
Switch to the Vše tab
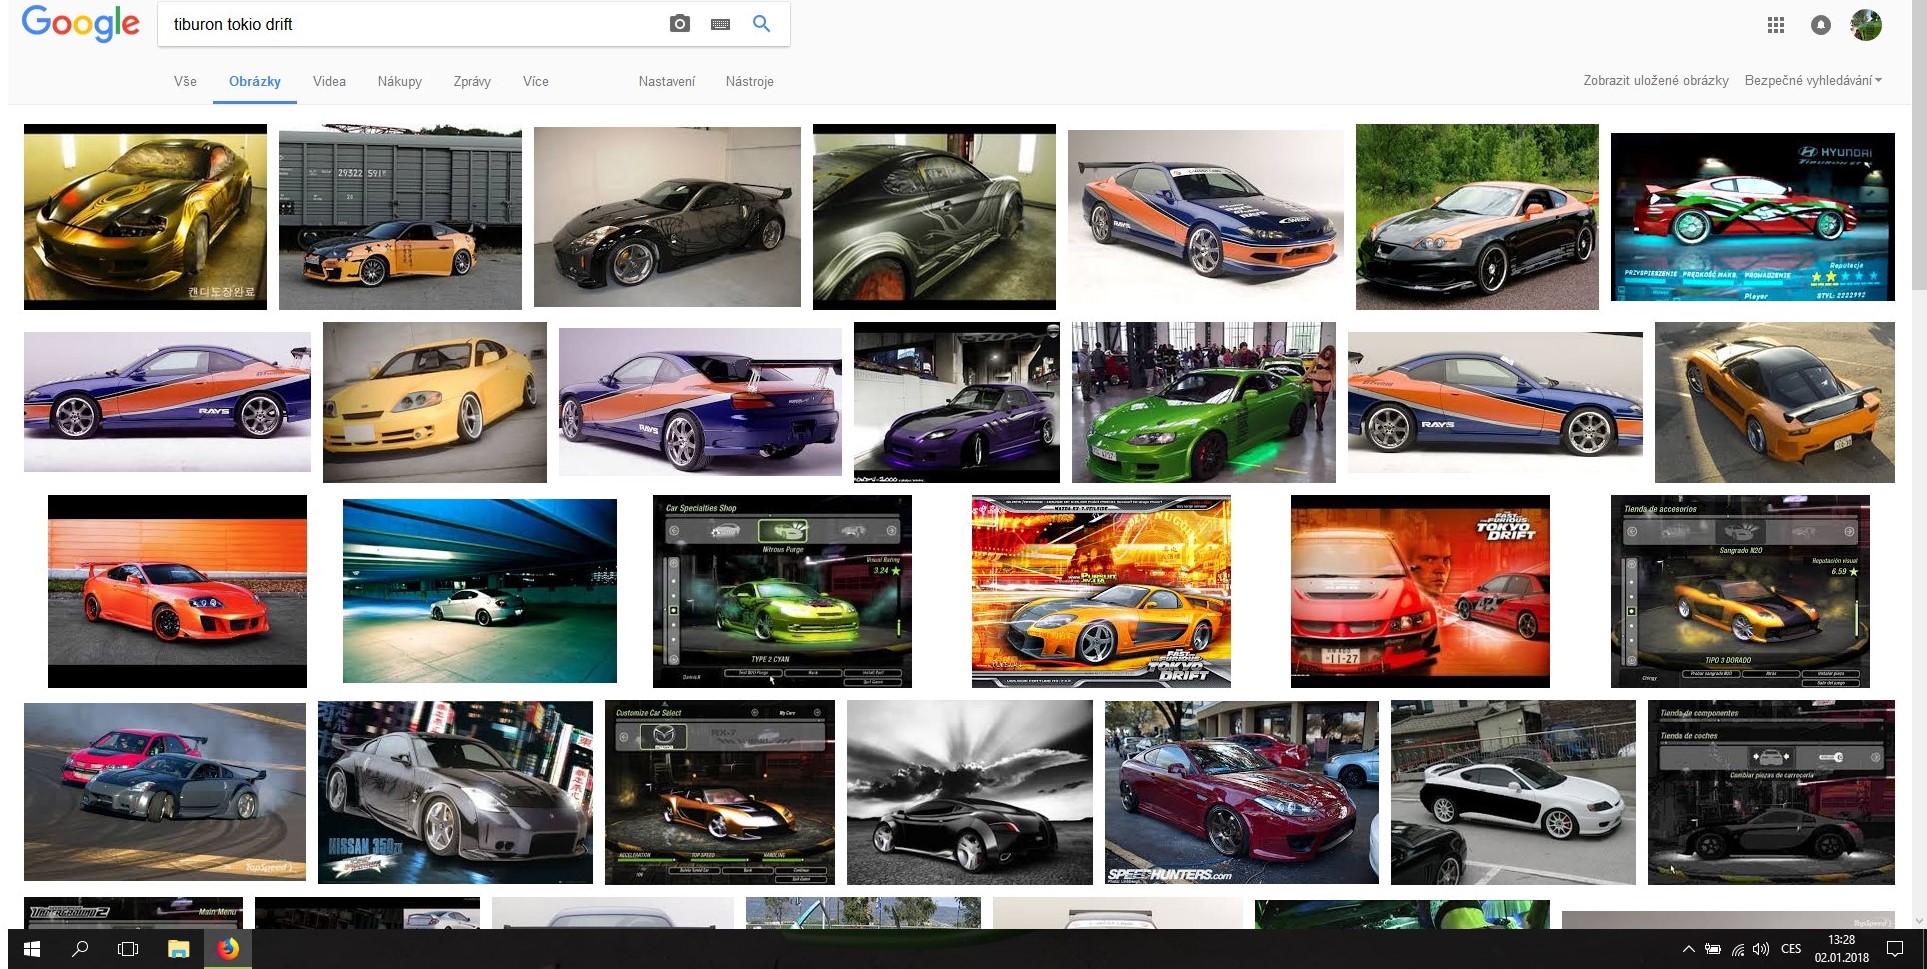(185, 82)
